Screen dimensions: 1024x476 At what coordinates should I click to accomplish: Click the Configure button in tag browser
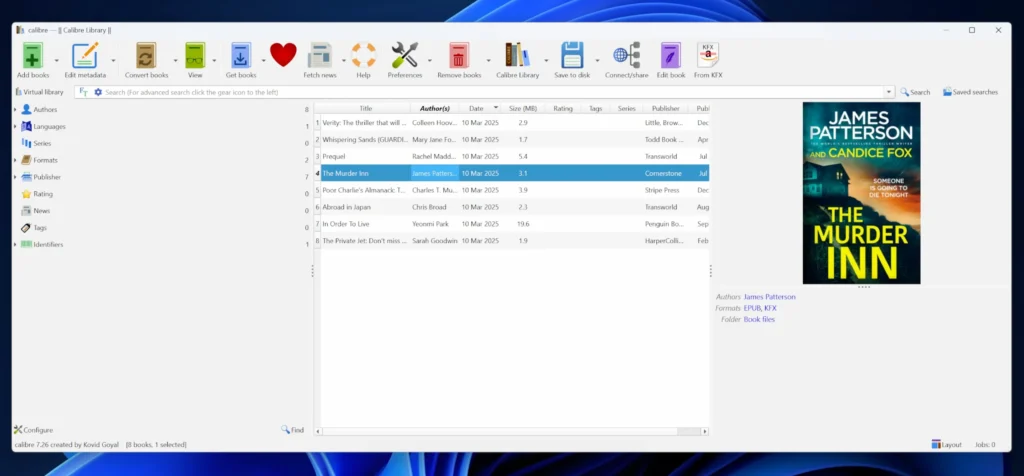(x=34, y=430)
